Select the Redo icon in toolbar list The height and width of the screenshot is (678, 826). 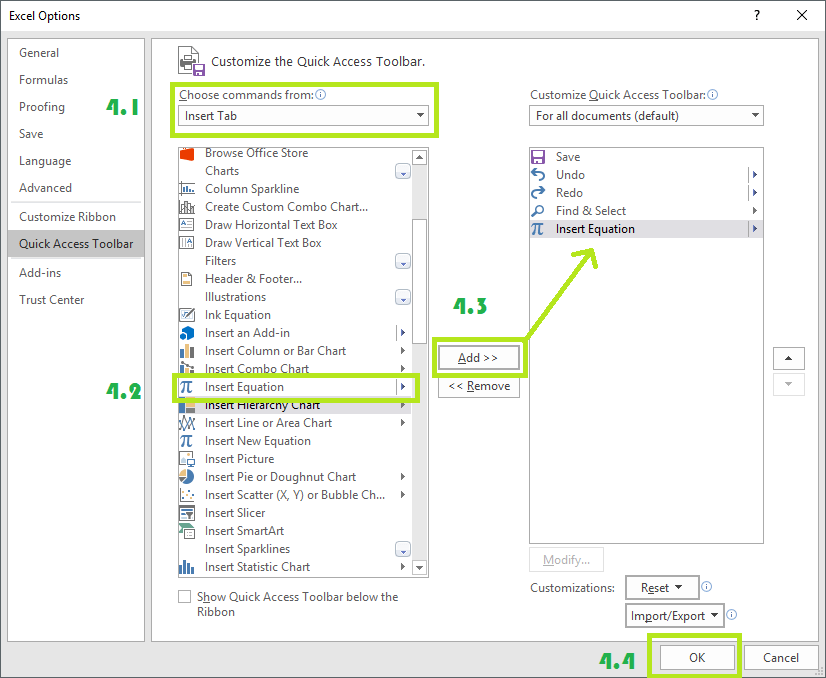point(538,193)
